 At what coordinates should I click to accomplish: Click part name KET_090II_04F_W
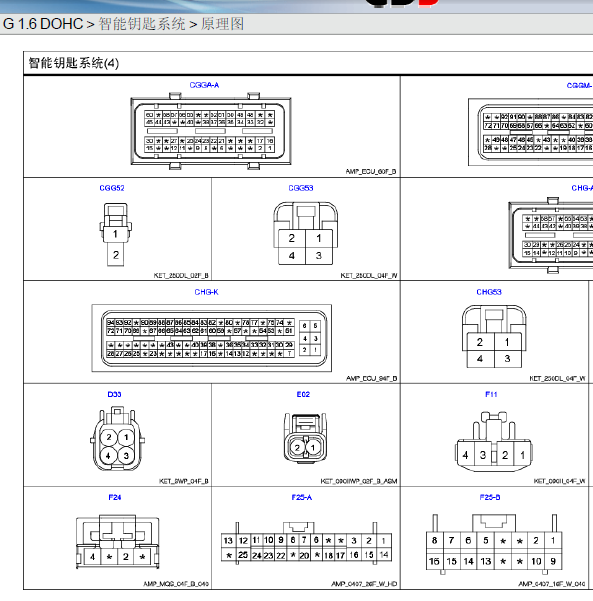click(x=560, y=481)
